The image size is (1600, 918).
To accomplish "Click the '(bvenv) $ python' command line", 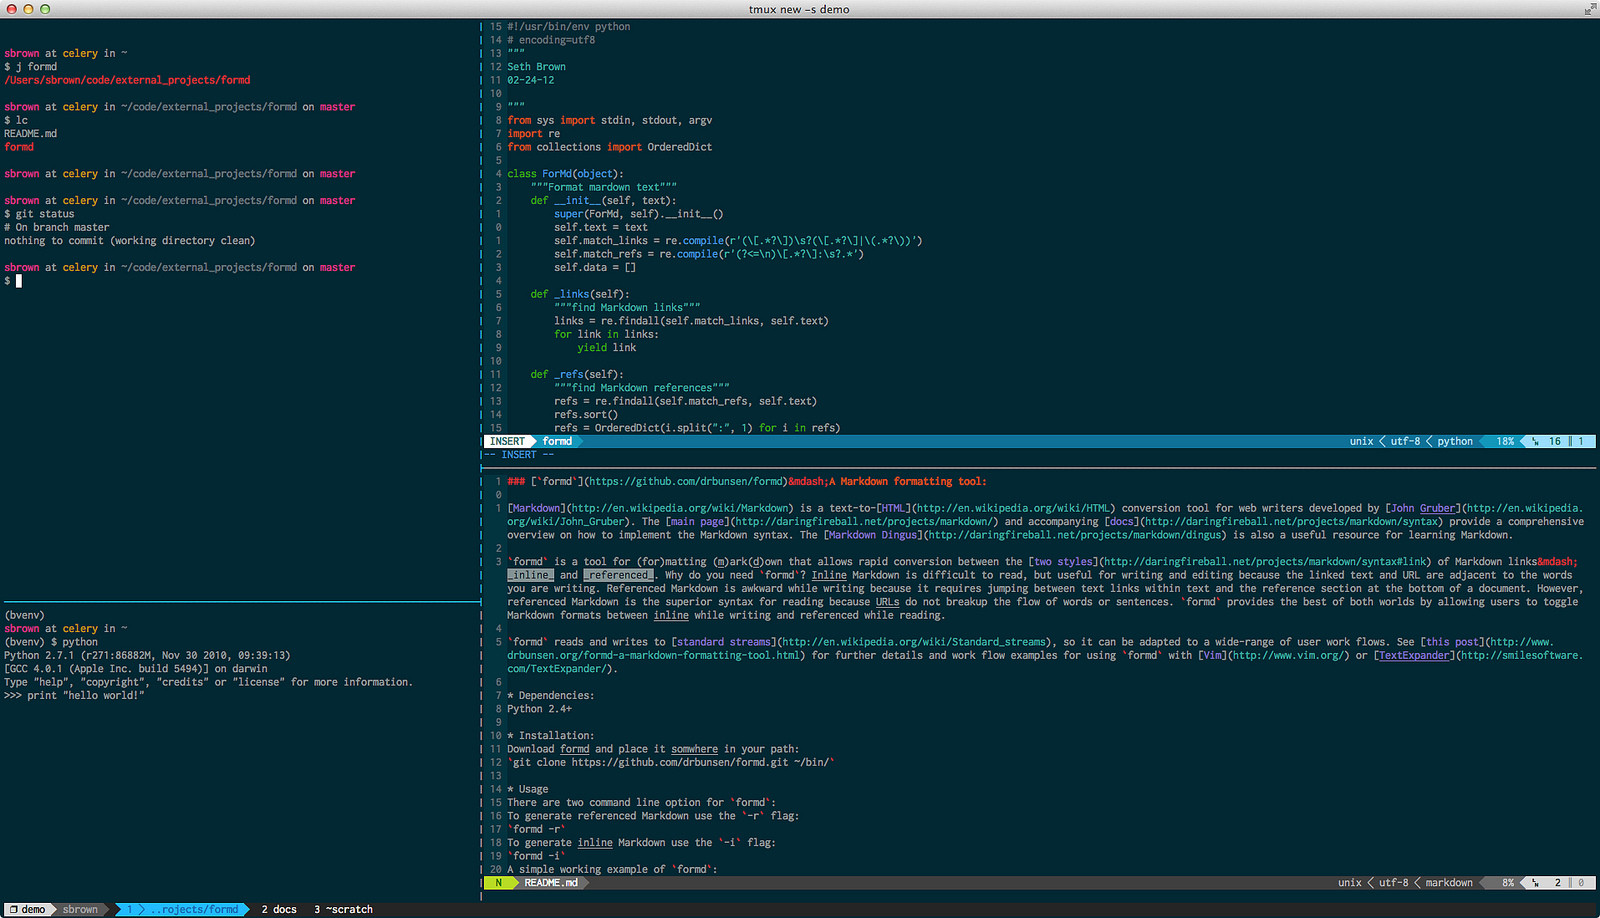I will pyautogui.click(x=51, y=642).
